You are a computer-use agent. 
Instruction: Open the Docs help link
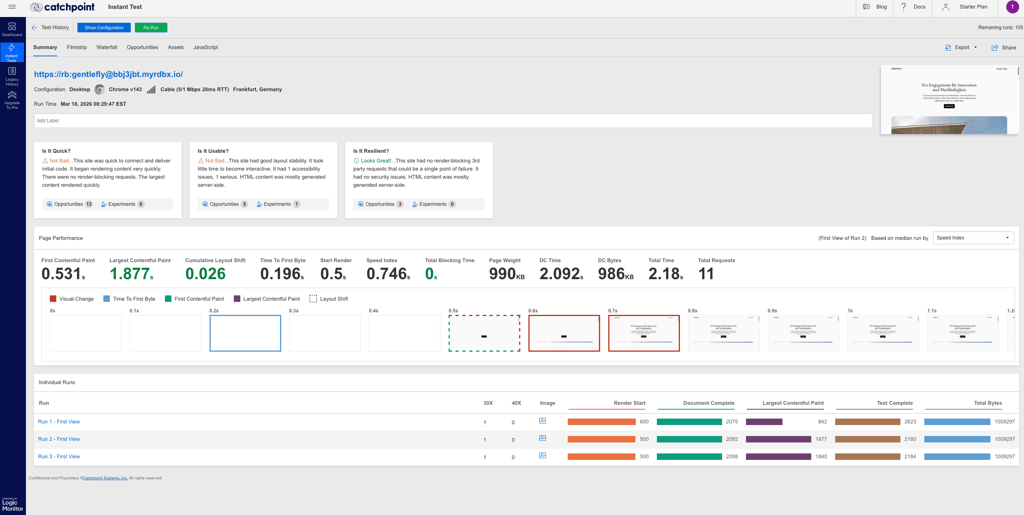tap(912, 7)
